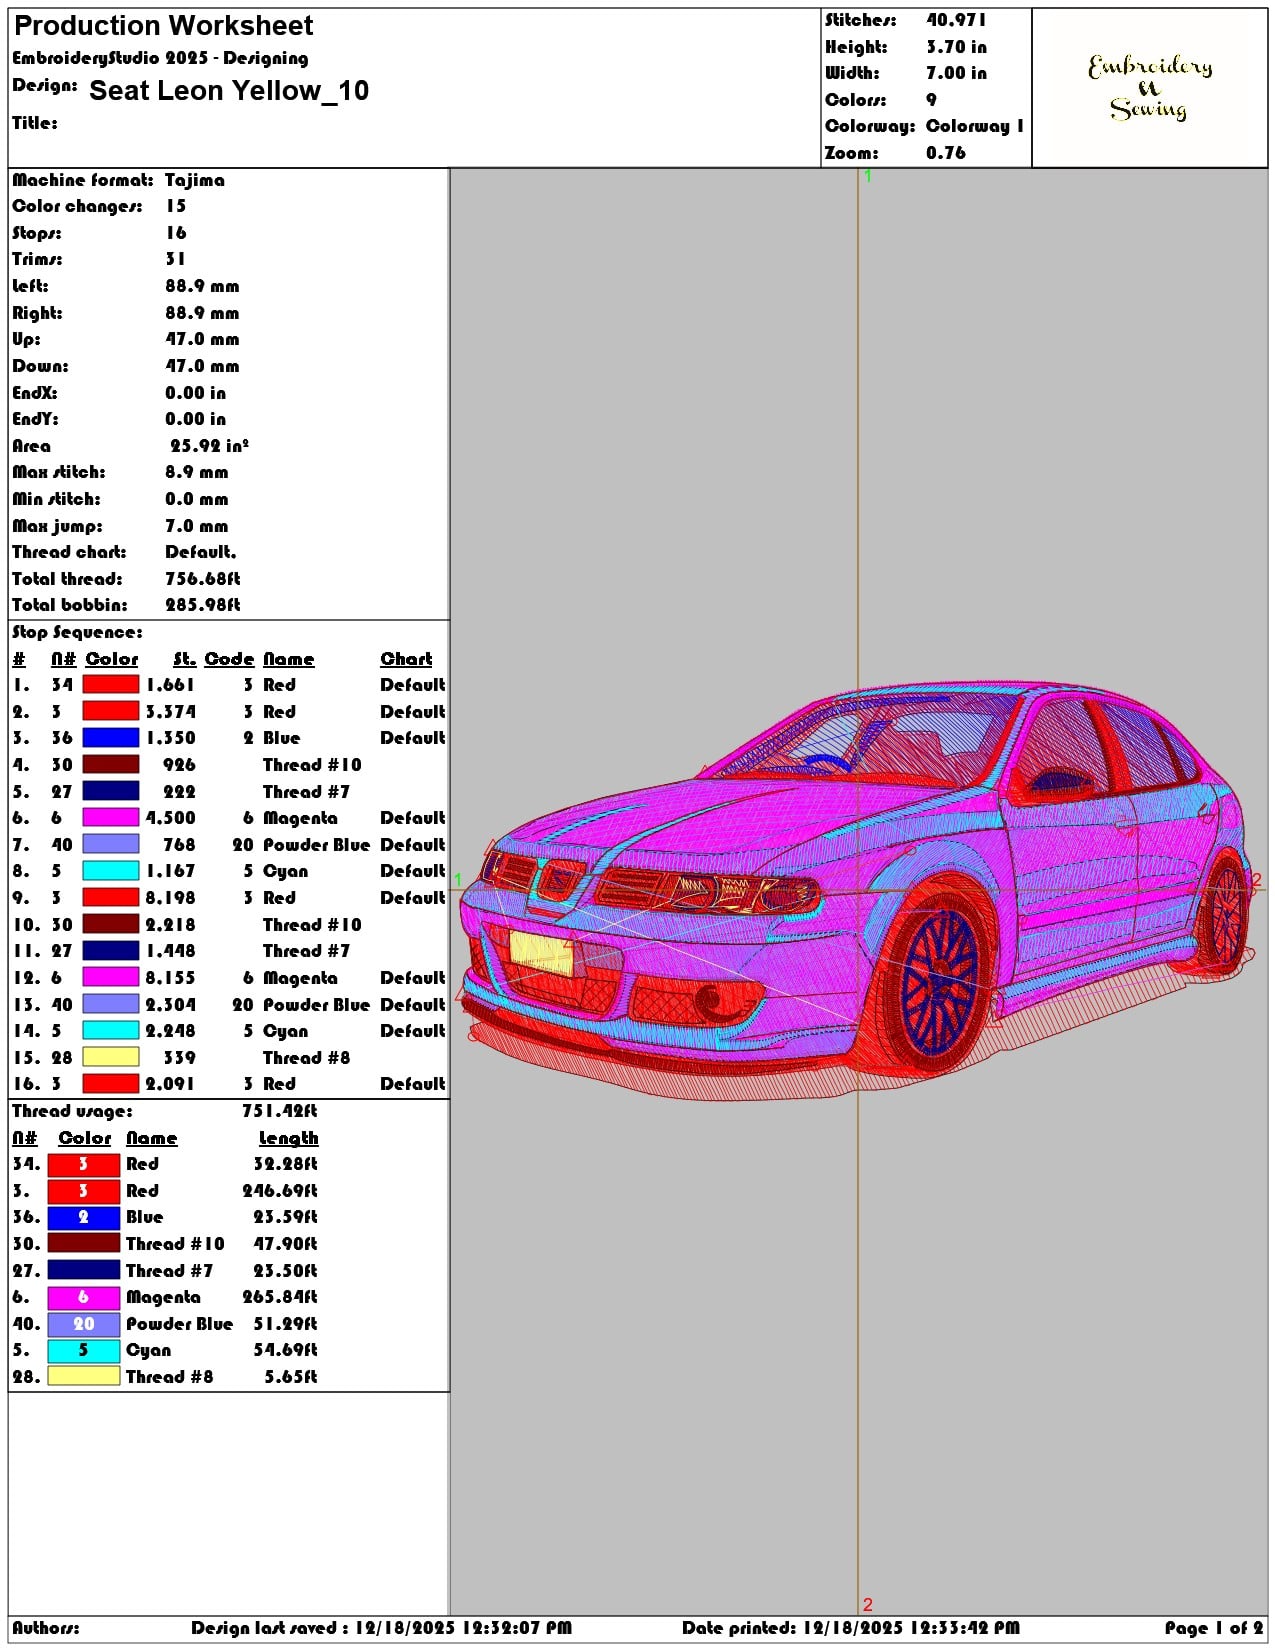
Task: Click the name 'Blue' in stop sequence row 3
Action: [281, 738]
